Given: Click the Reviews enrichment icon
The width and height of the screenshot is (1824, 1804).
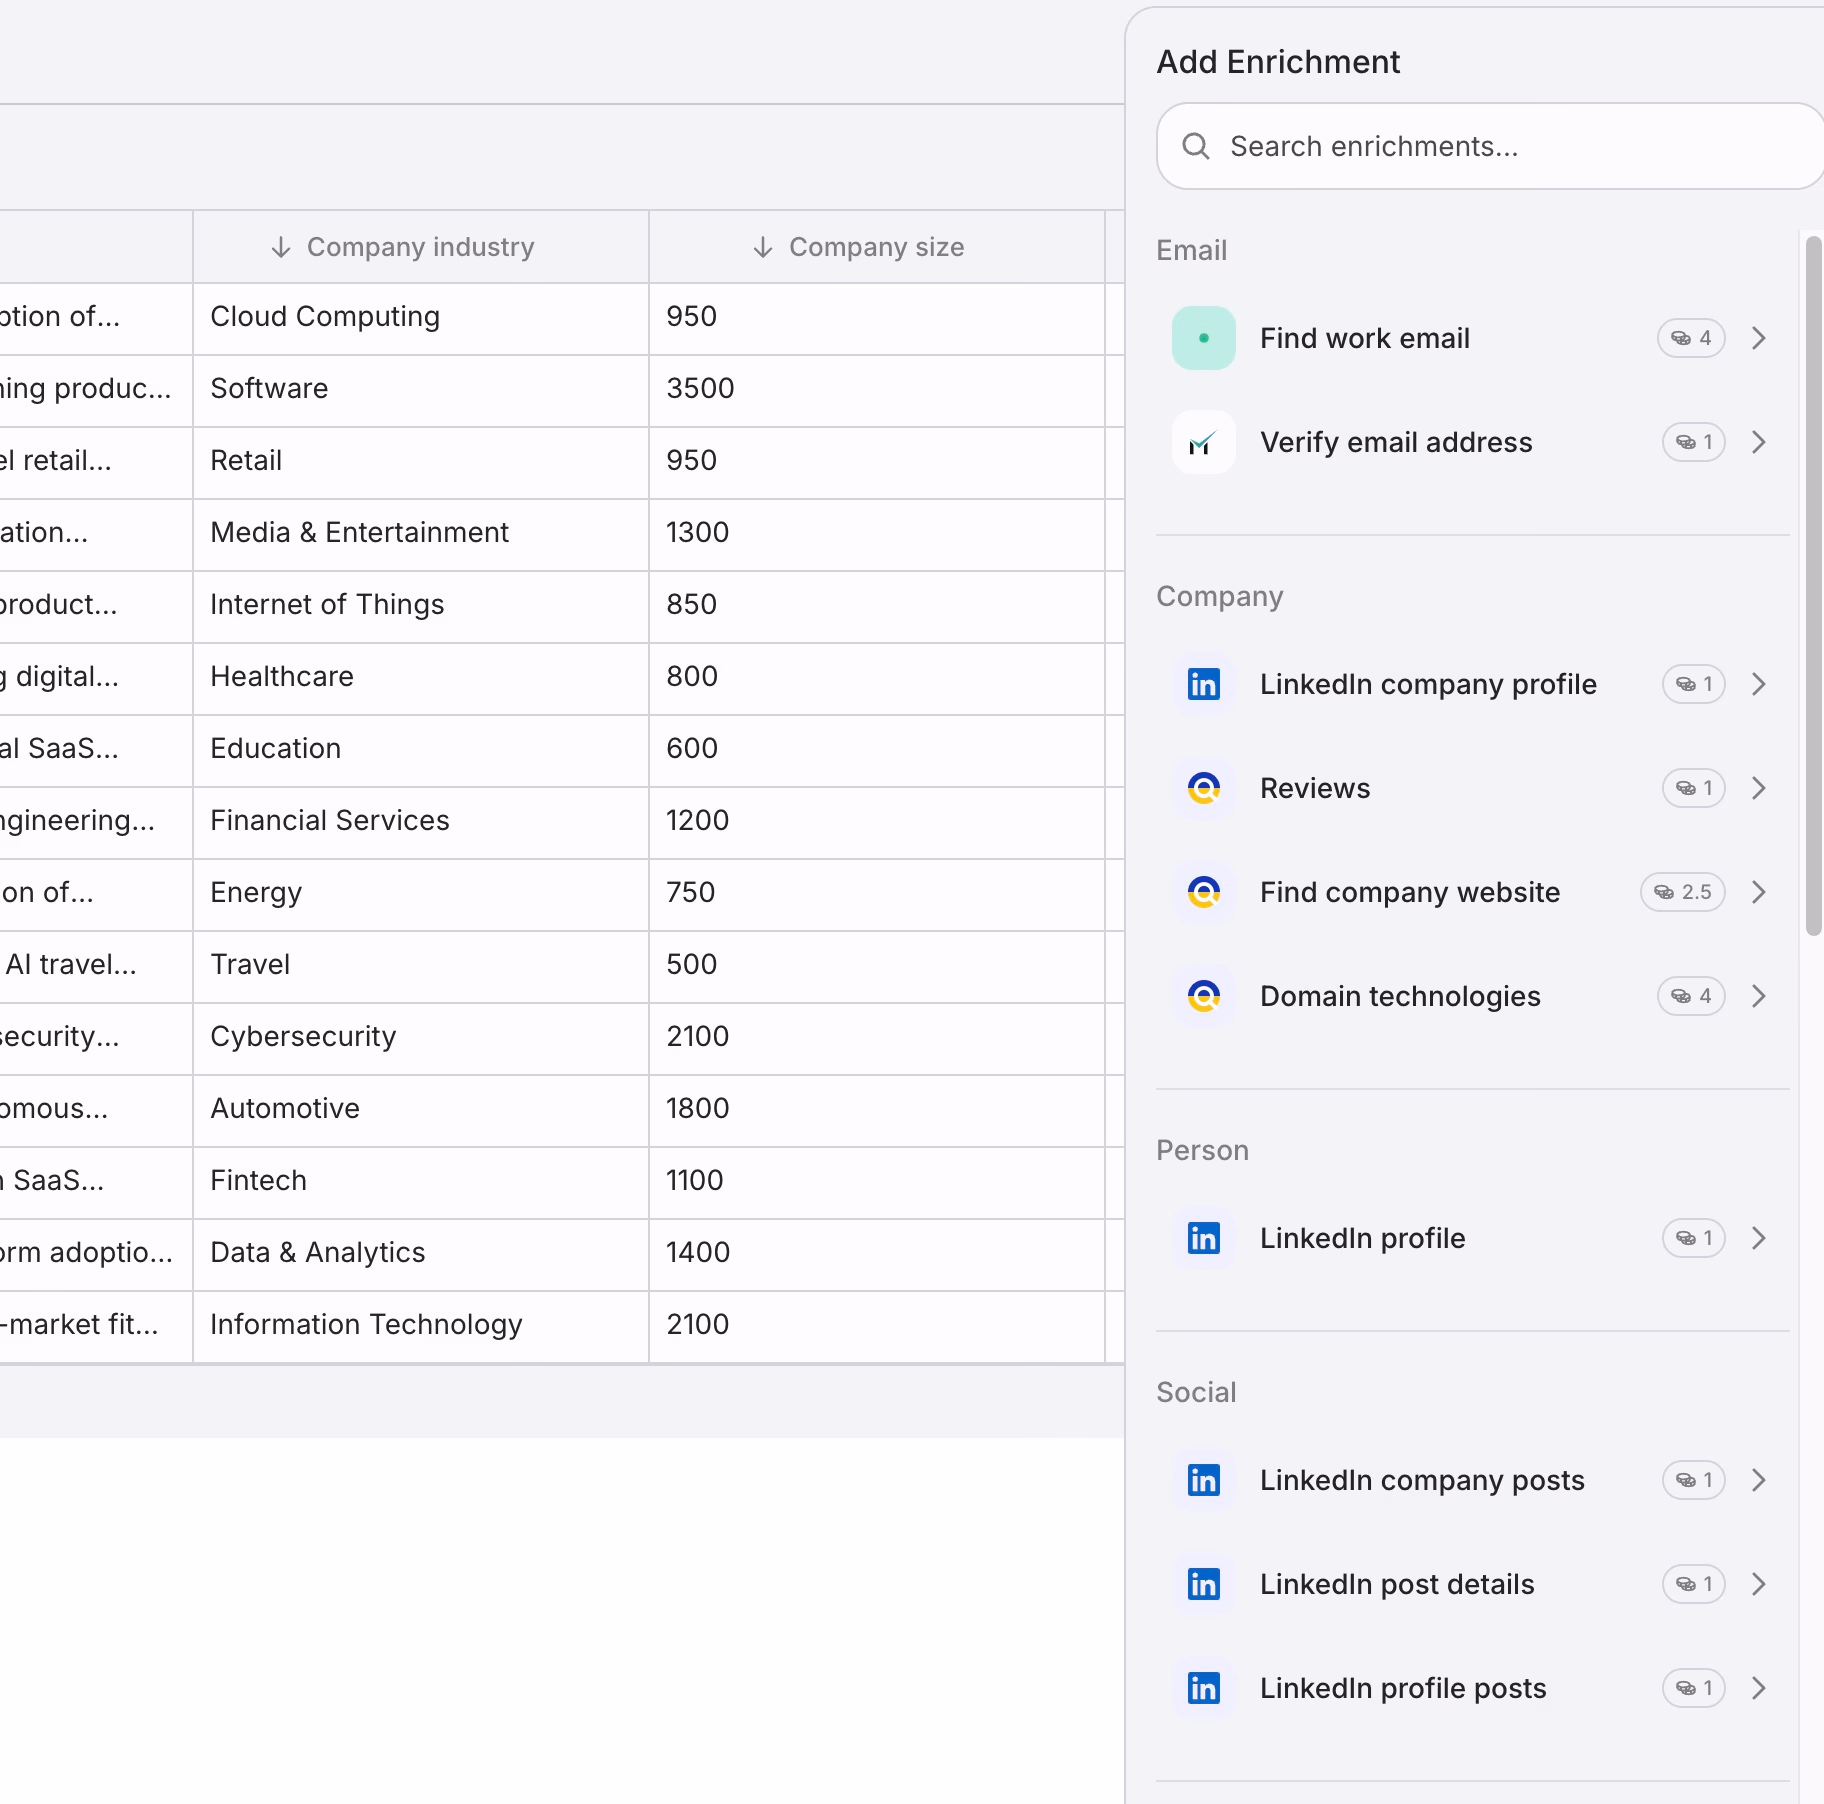Looking at the screenshot, I should pyautogui.click(x=1203, y=788).
